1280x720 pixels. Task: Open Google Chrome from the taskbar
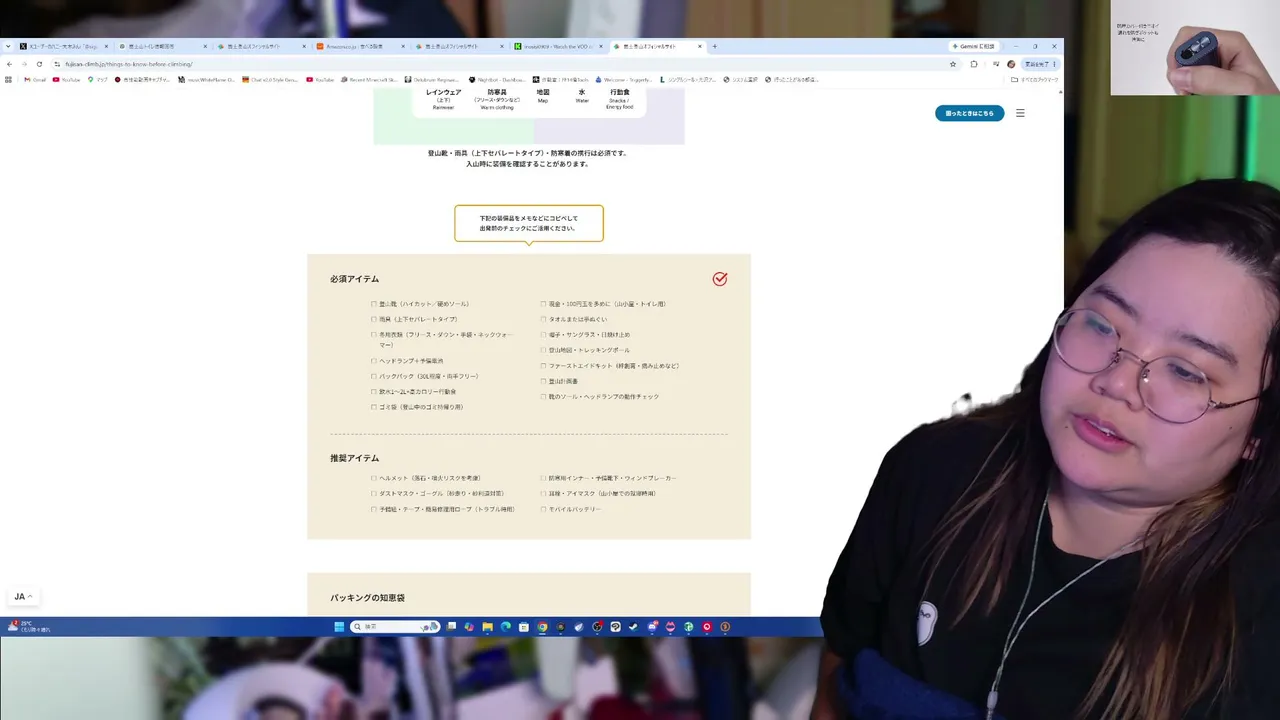coord(542,627)
